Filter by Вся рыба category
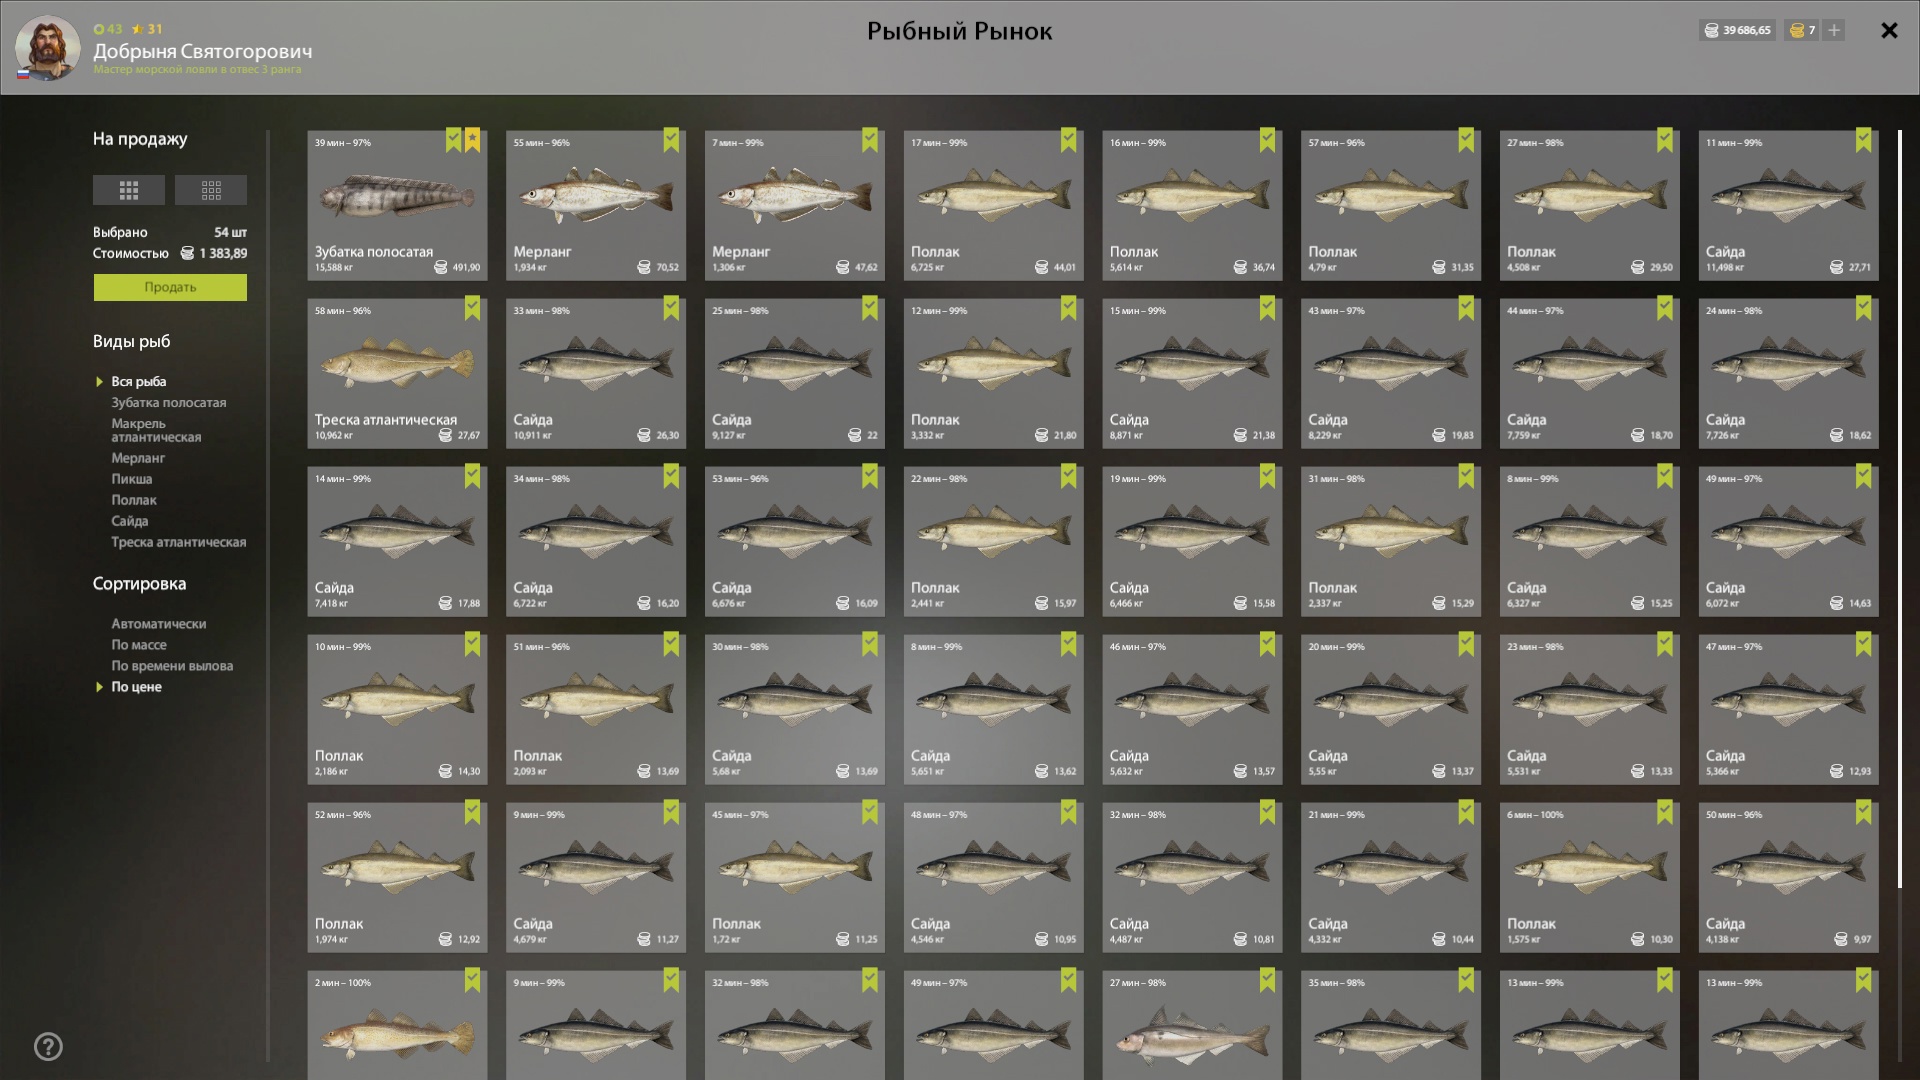 pos(139,381)
